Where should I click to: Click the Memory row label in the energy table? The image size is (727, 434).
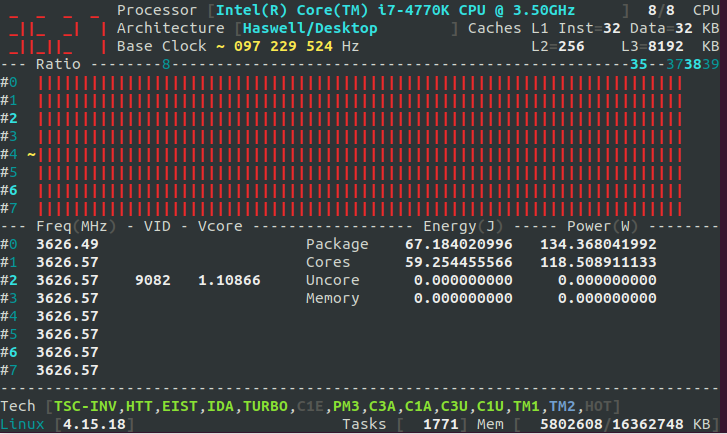332,299
